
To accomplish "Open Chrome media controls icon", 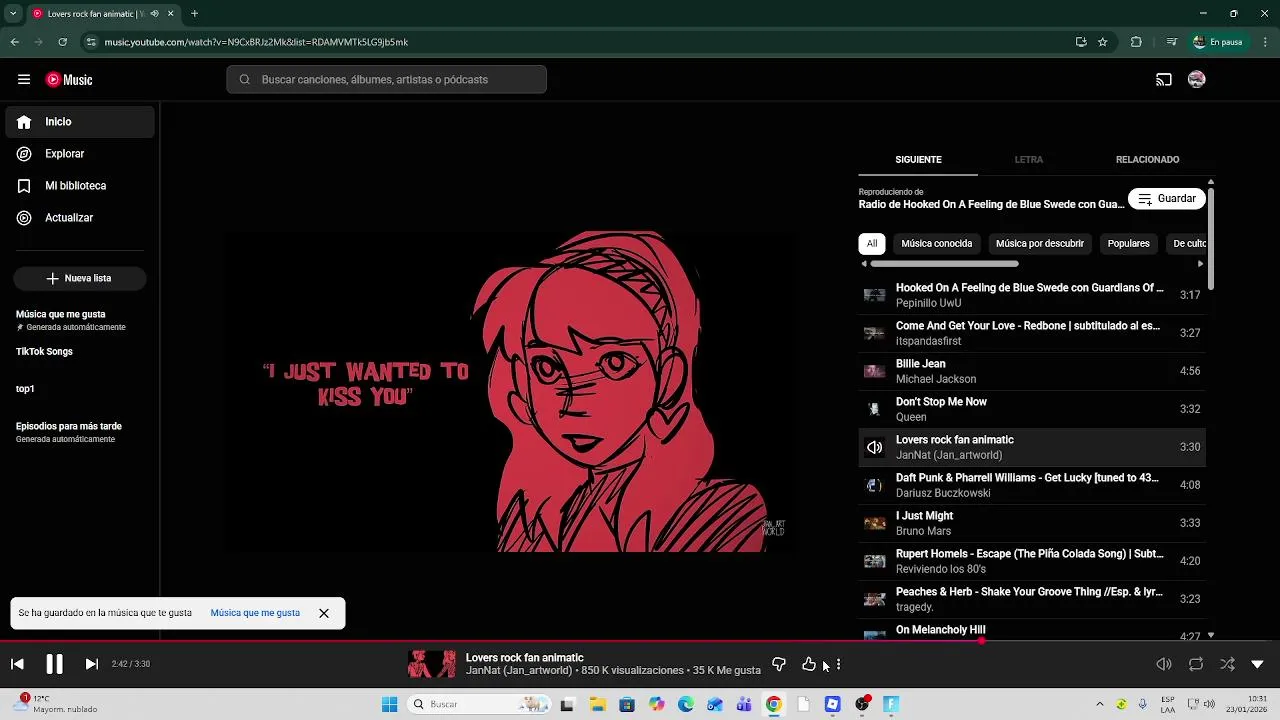I will pyautogui.click(x=1171, y=42).
